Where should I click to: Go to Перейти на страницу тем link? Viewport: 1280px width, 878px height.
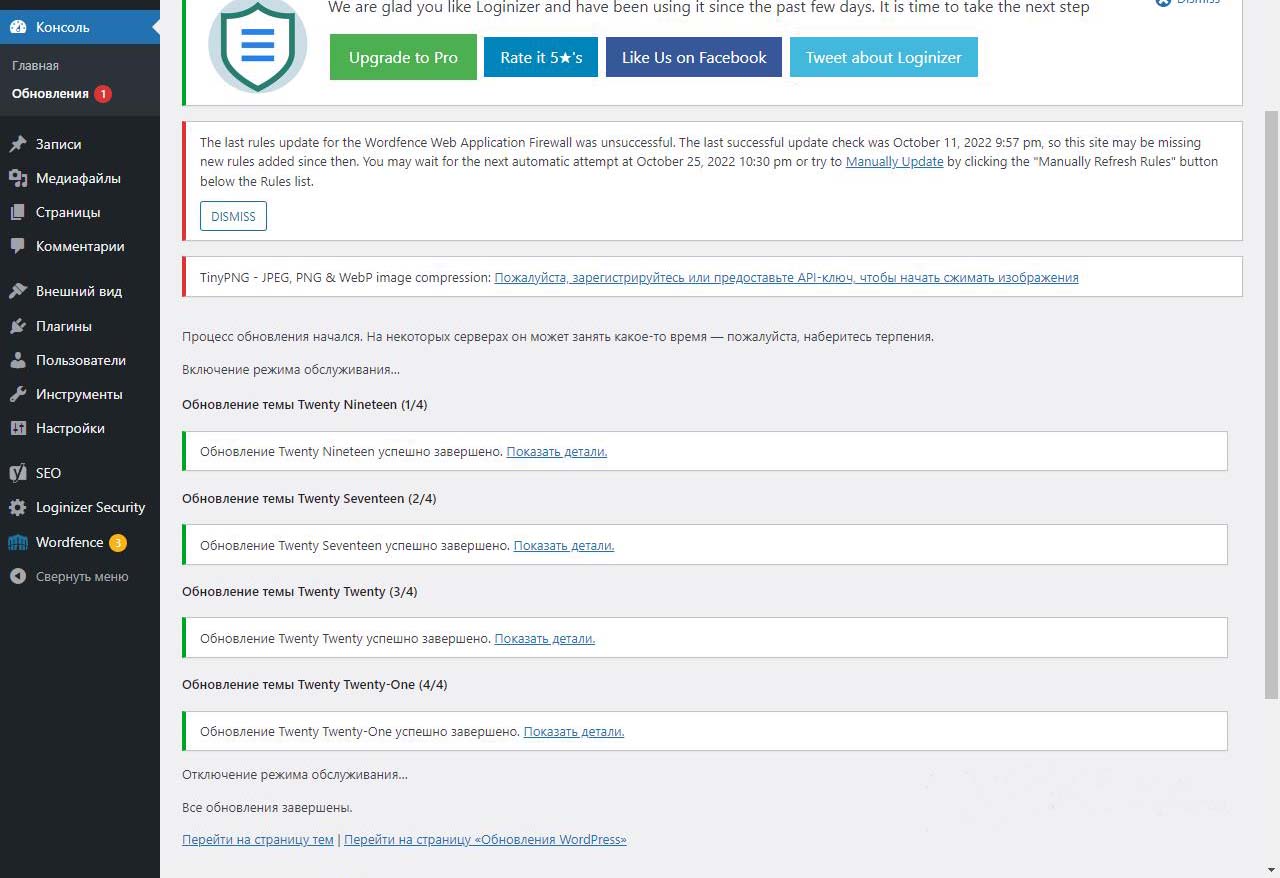257,840
